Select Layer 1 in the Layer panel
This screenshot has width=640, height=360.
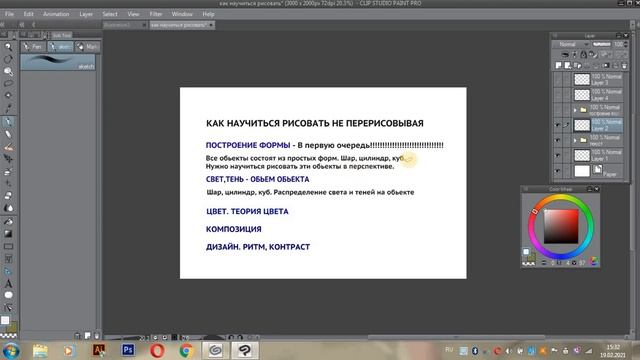point(598,155)
